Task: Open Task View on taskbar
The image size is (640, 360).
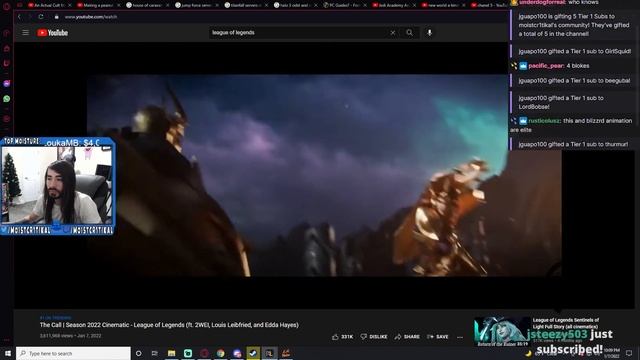Action: click(155, 353)
